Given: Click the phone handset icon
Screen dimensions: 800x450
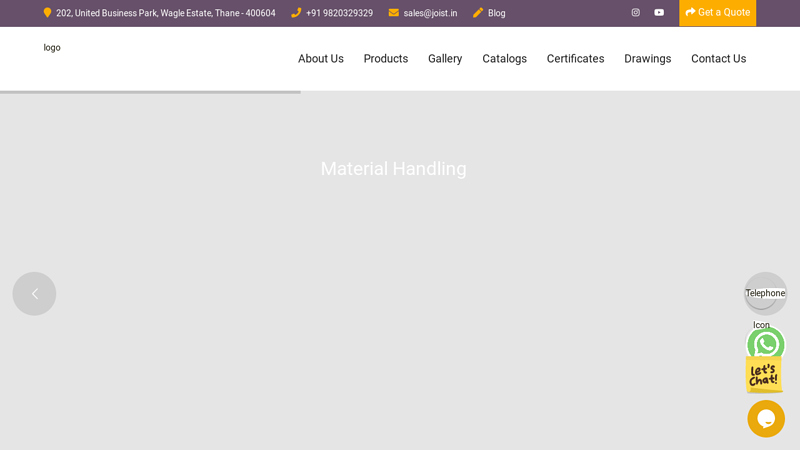Looking at the screenshot, I should click(x=296, y=13).
